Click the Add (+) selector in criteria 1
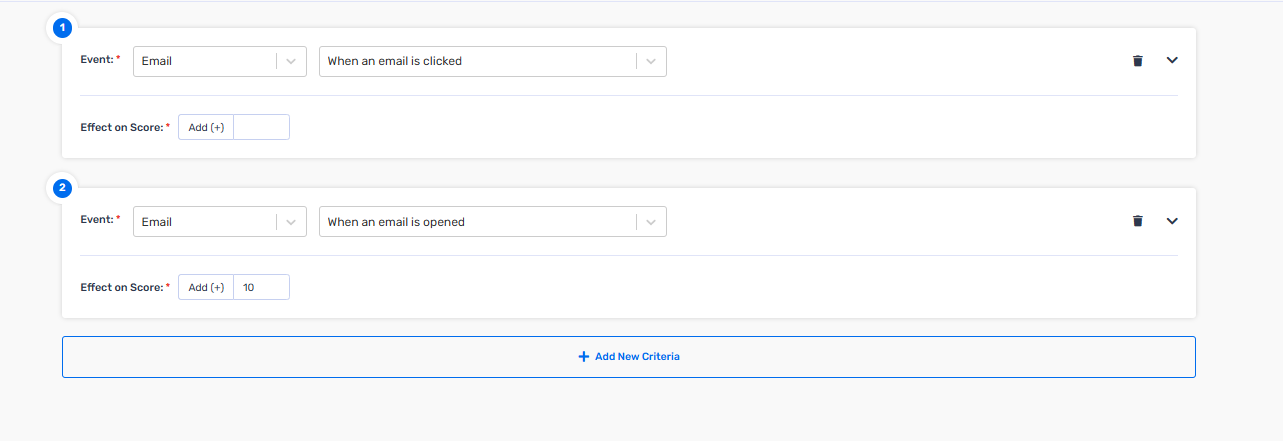The width and height of the screenshot is (1283, 441). (x=206, y=127)
